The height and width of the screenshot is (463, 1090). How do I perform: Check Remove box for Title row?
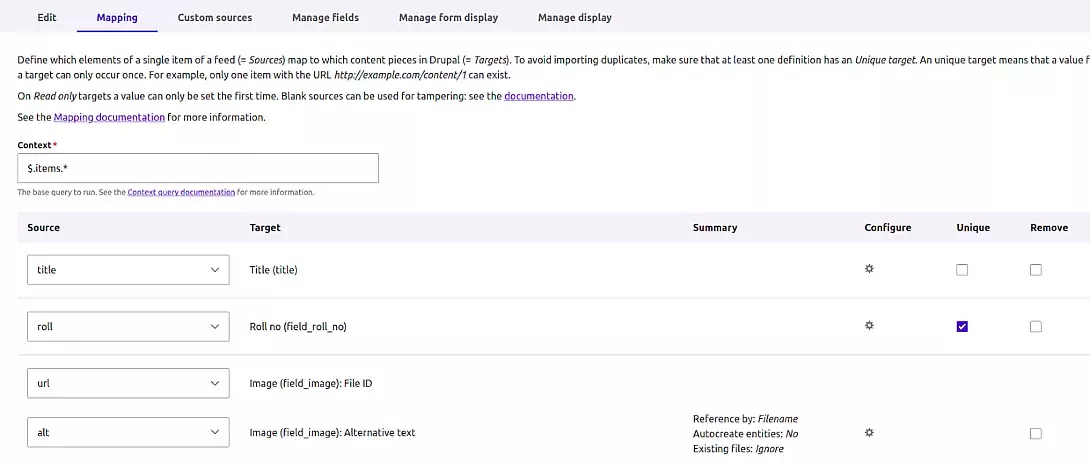tap(1035, 270)
